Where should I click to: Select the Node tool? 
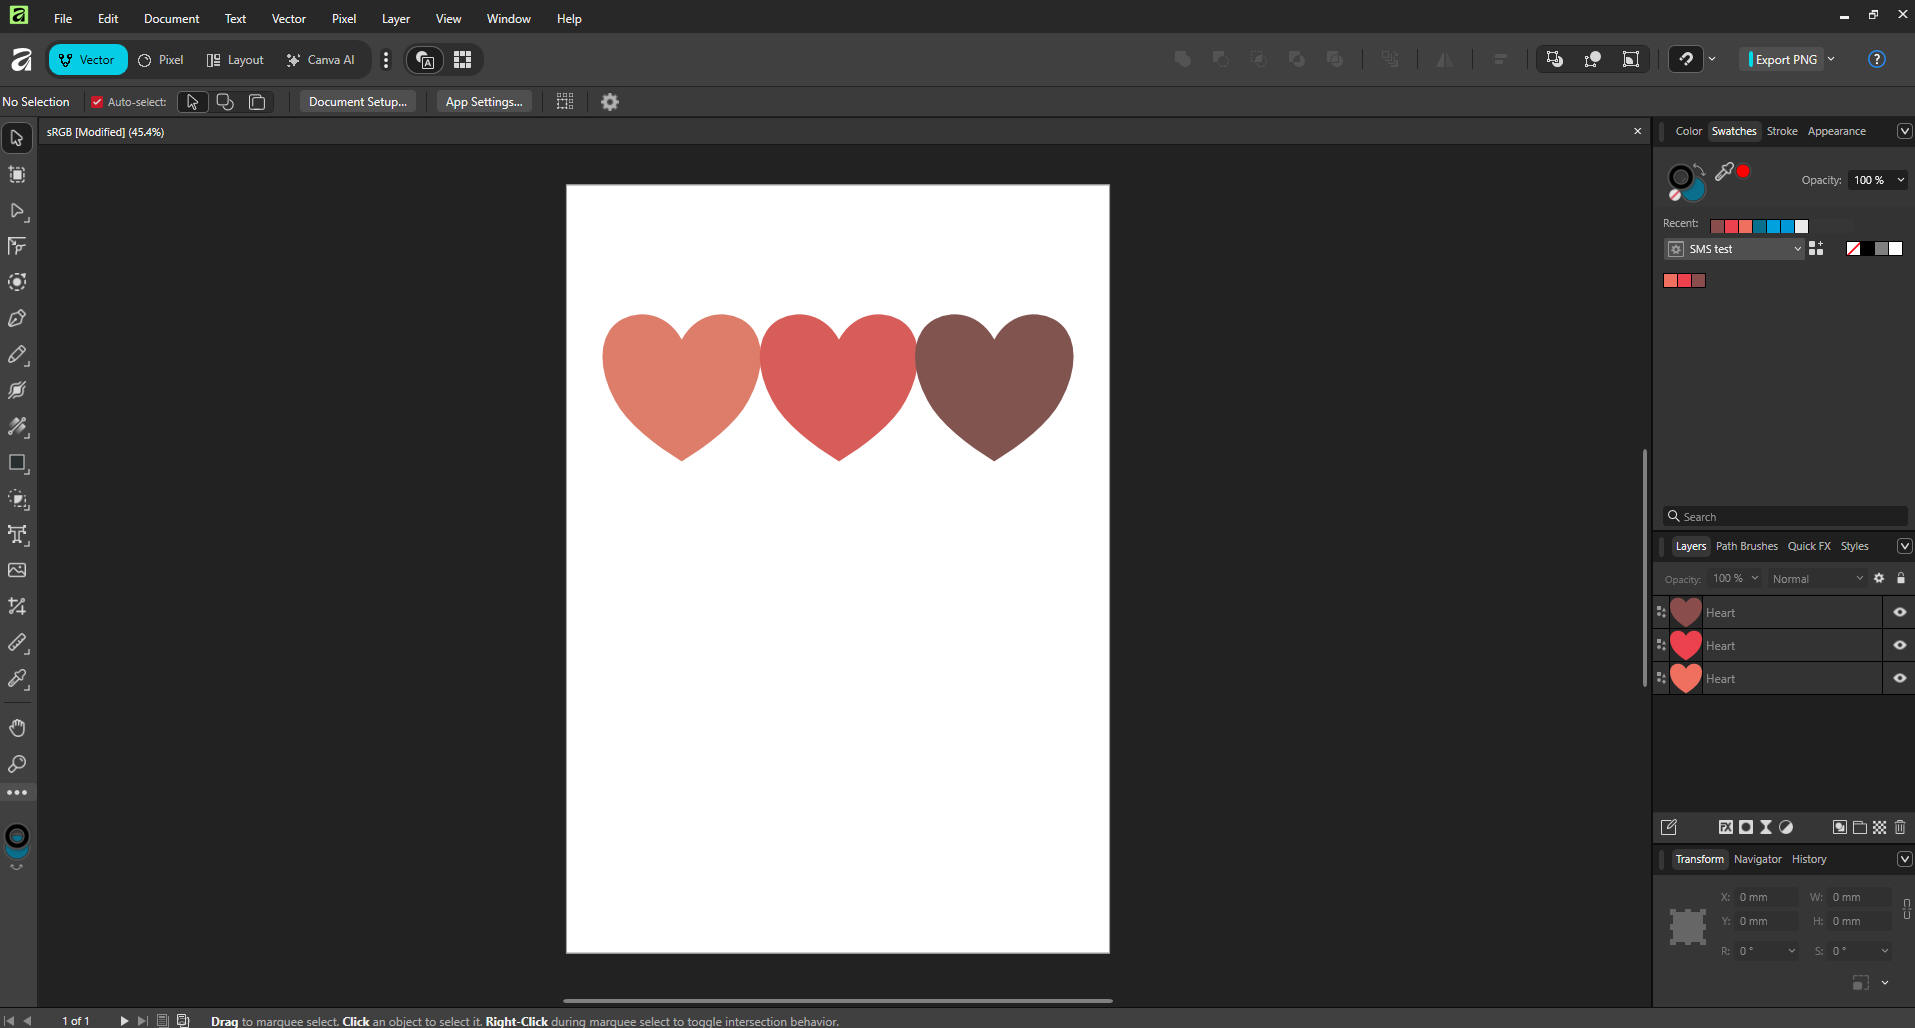tap(17, 211)
